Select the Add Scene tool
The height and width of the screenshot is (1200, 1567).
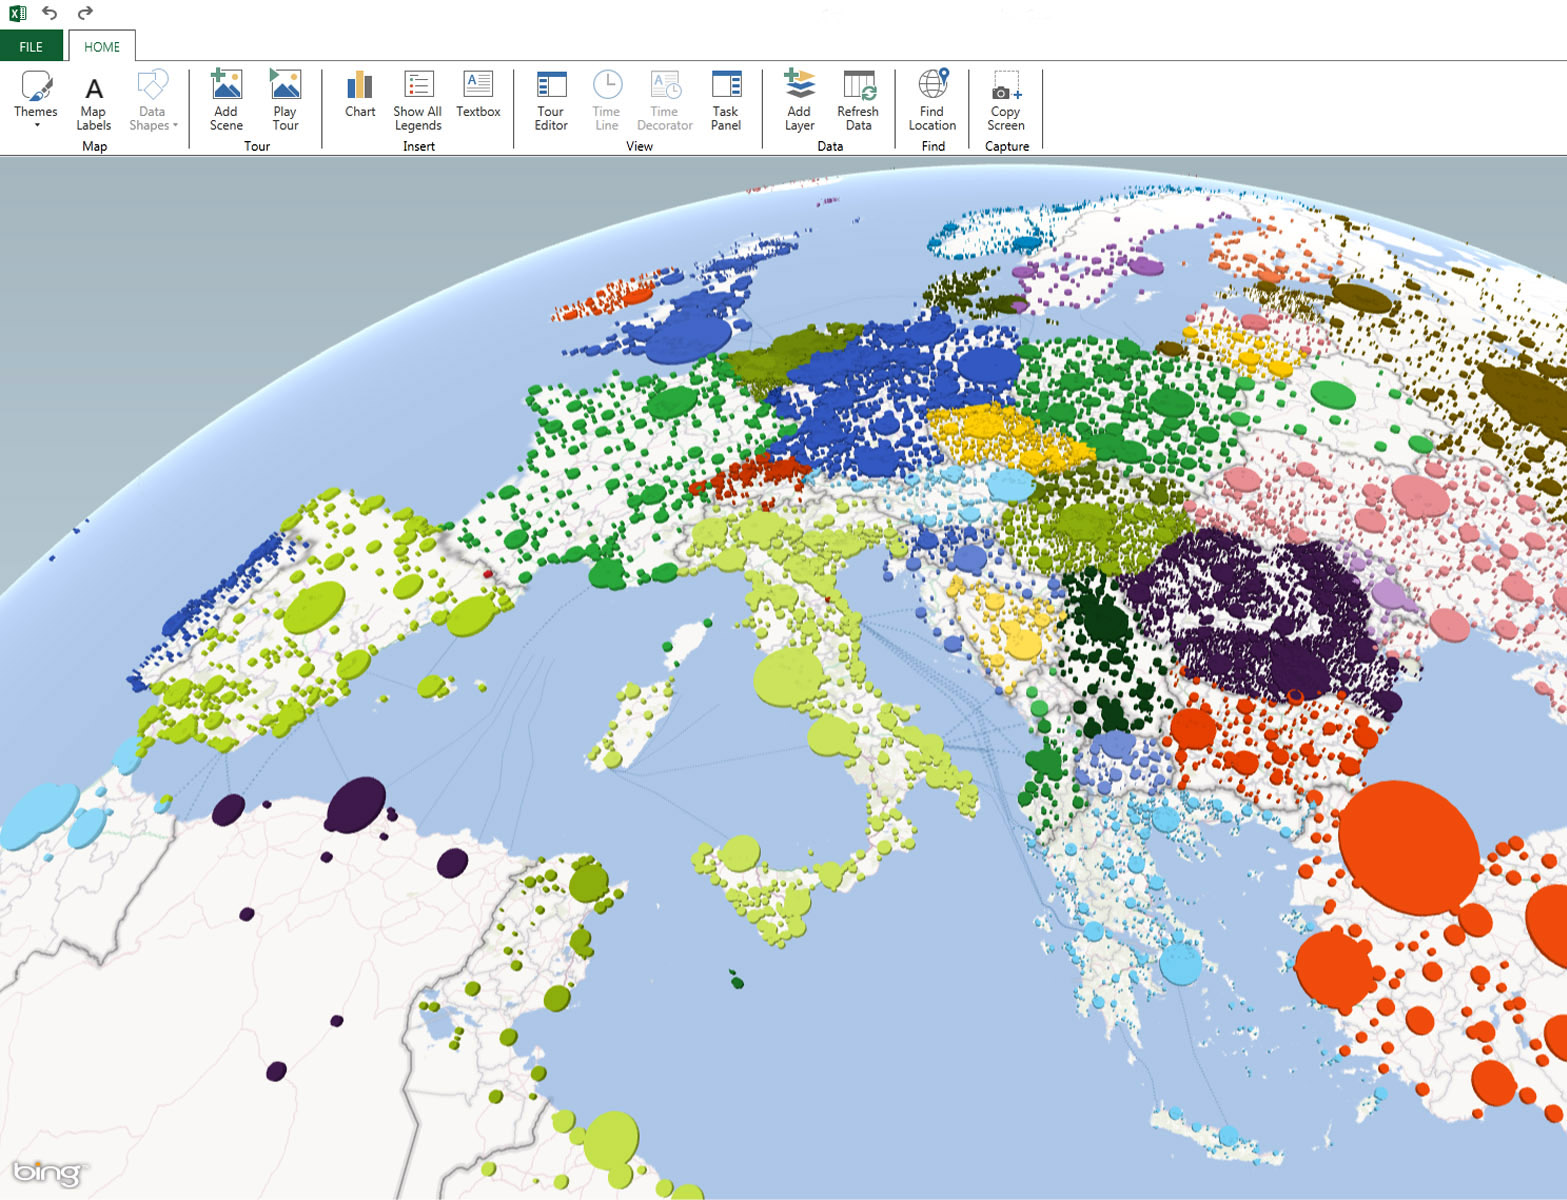tap(225, 100)
